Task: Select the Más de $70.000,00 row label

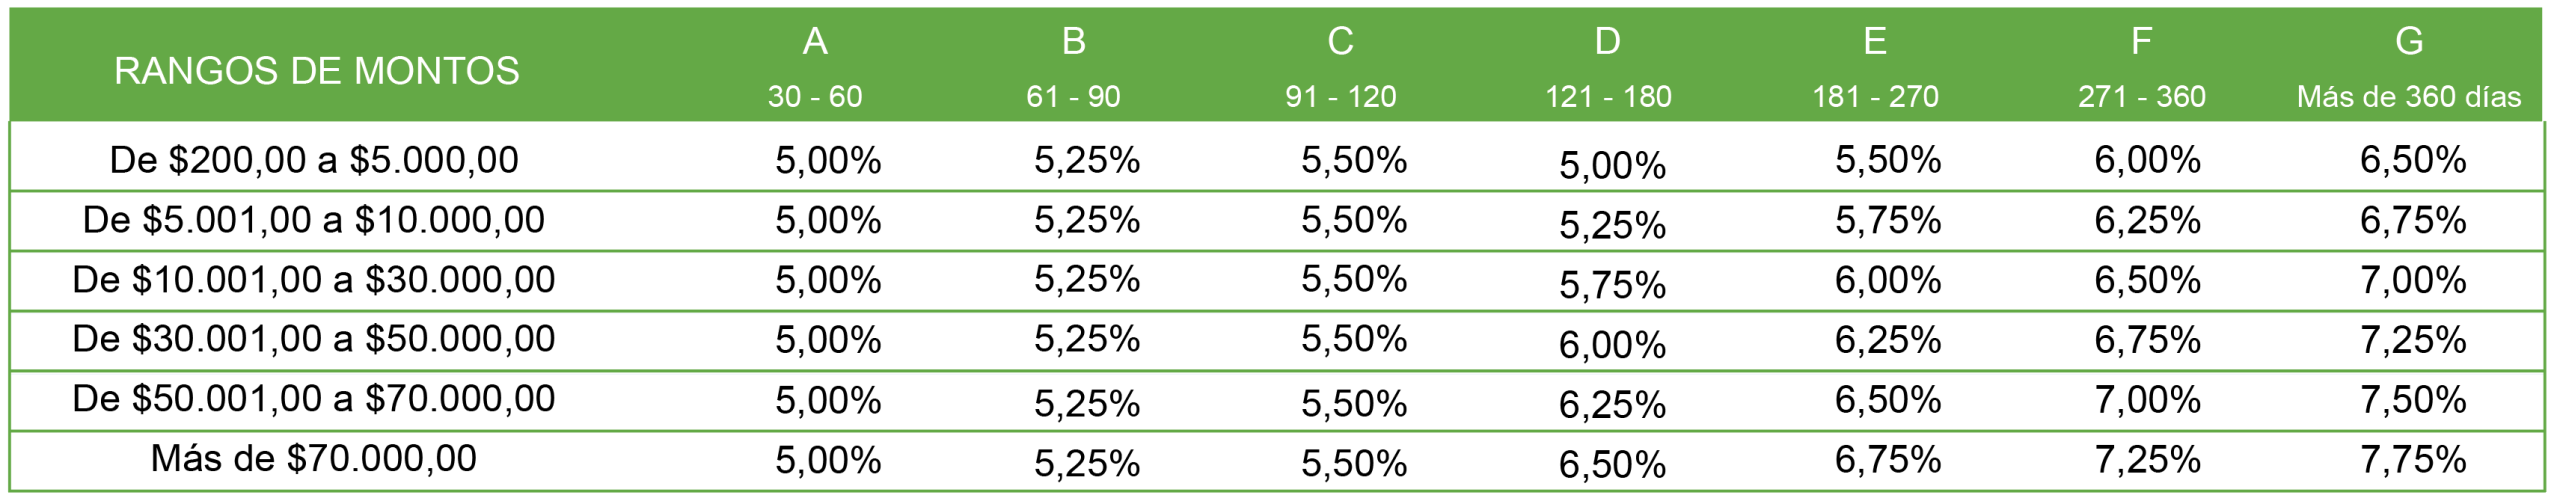Action: tap(314, 459)
